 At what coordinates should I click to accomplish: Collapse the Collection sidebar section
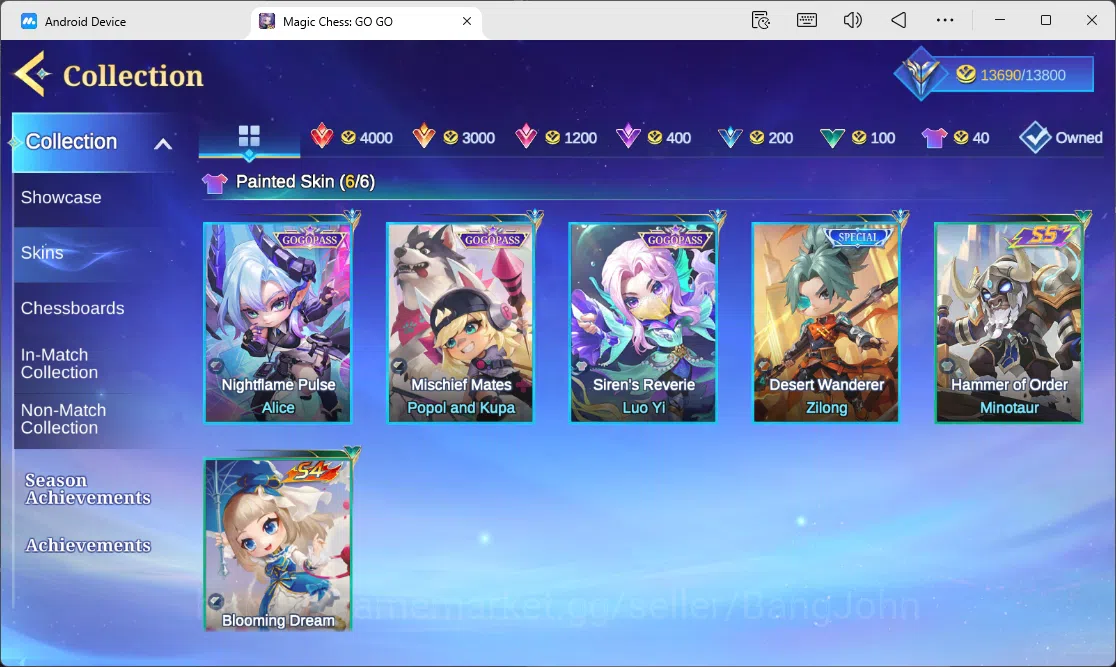click(163, 144)
